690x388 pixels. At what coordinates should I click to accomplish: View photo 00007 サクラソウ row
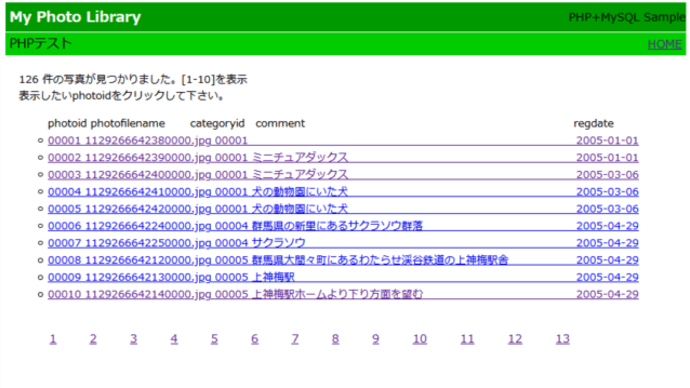tap(343, 243)
